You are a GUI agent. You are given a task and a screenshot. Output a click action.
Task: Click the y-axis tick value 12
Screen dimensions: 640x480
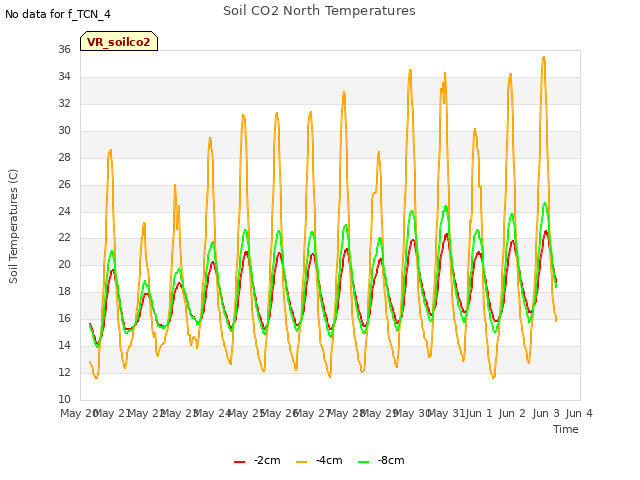[64, 372]
